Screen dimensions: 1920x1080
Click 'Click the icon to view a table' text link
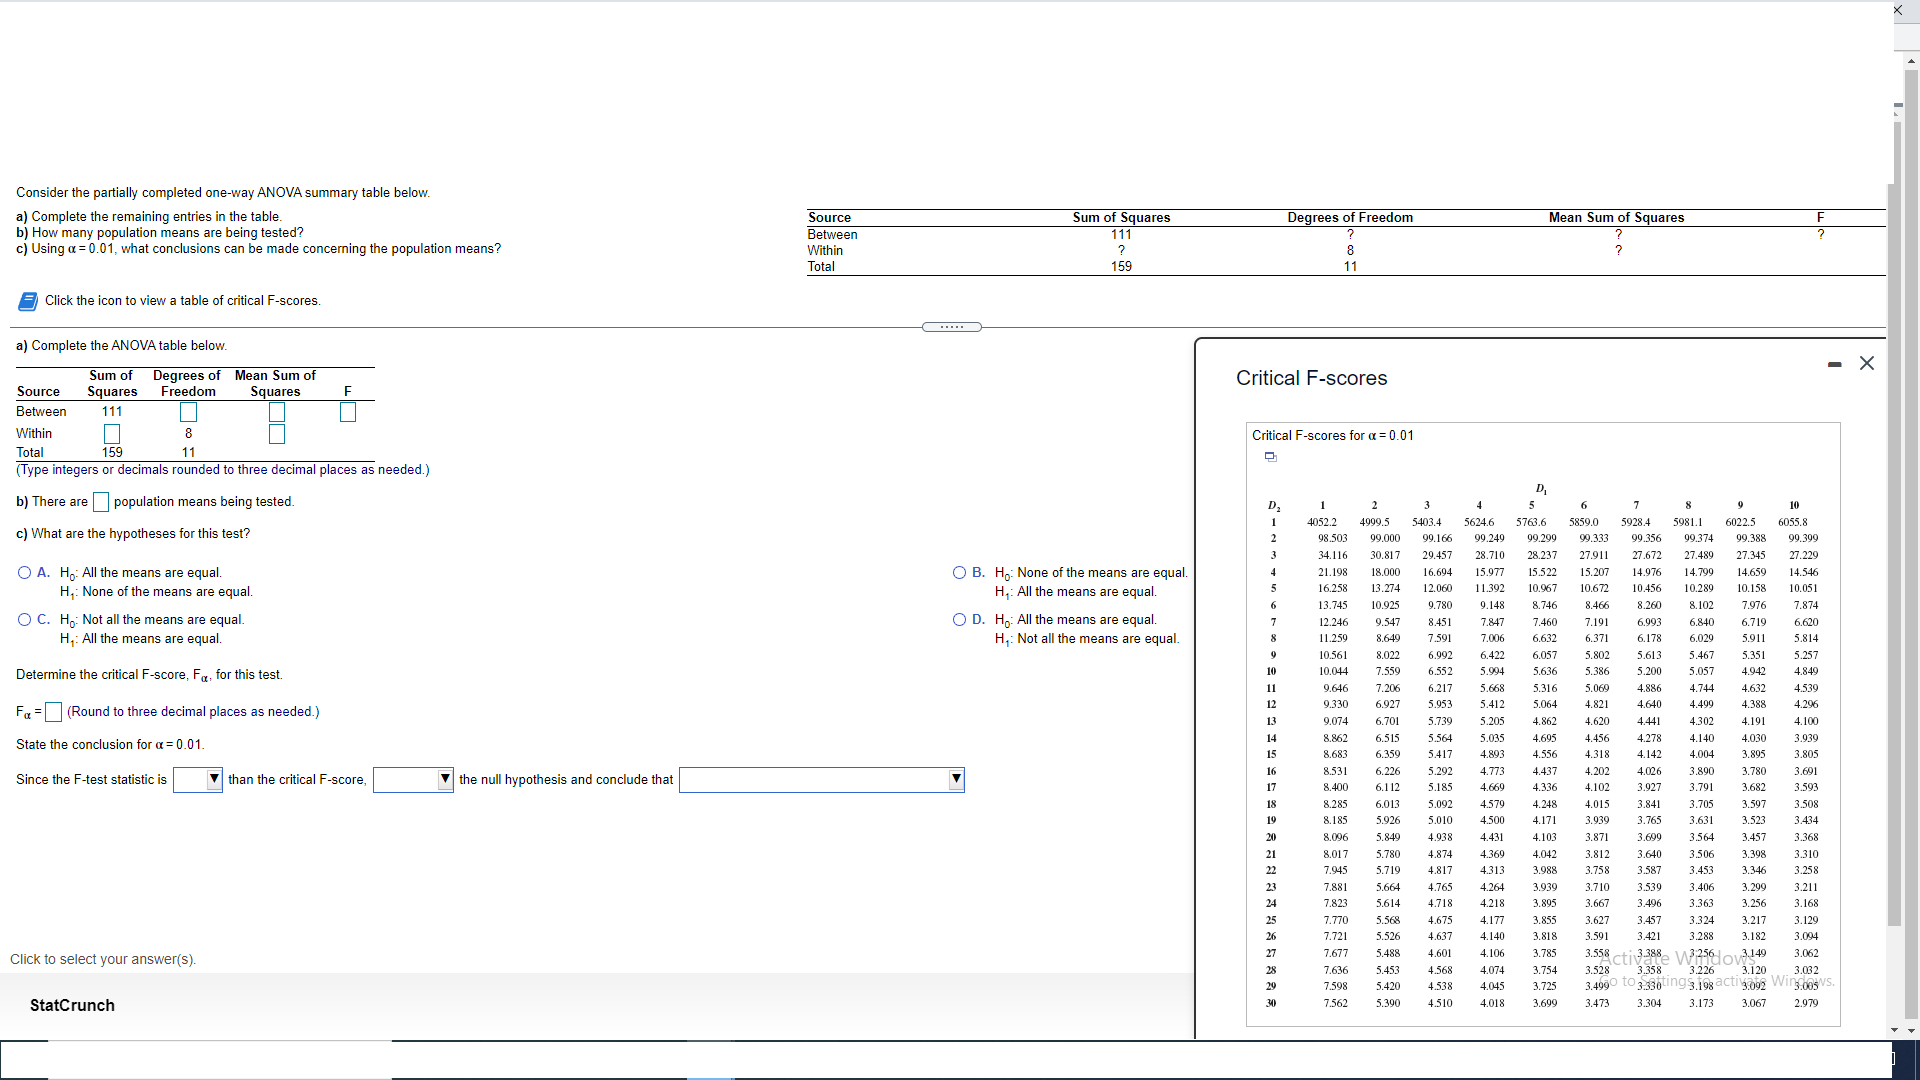click(182, 301)
